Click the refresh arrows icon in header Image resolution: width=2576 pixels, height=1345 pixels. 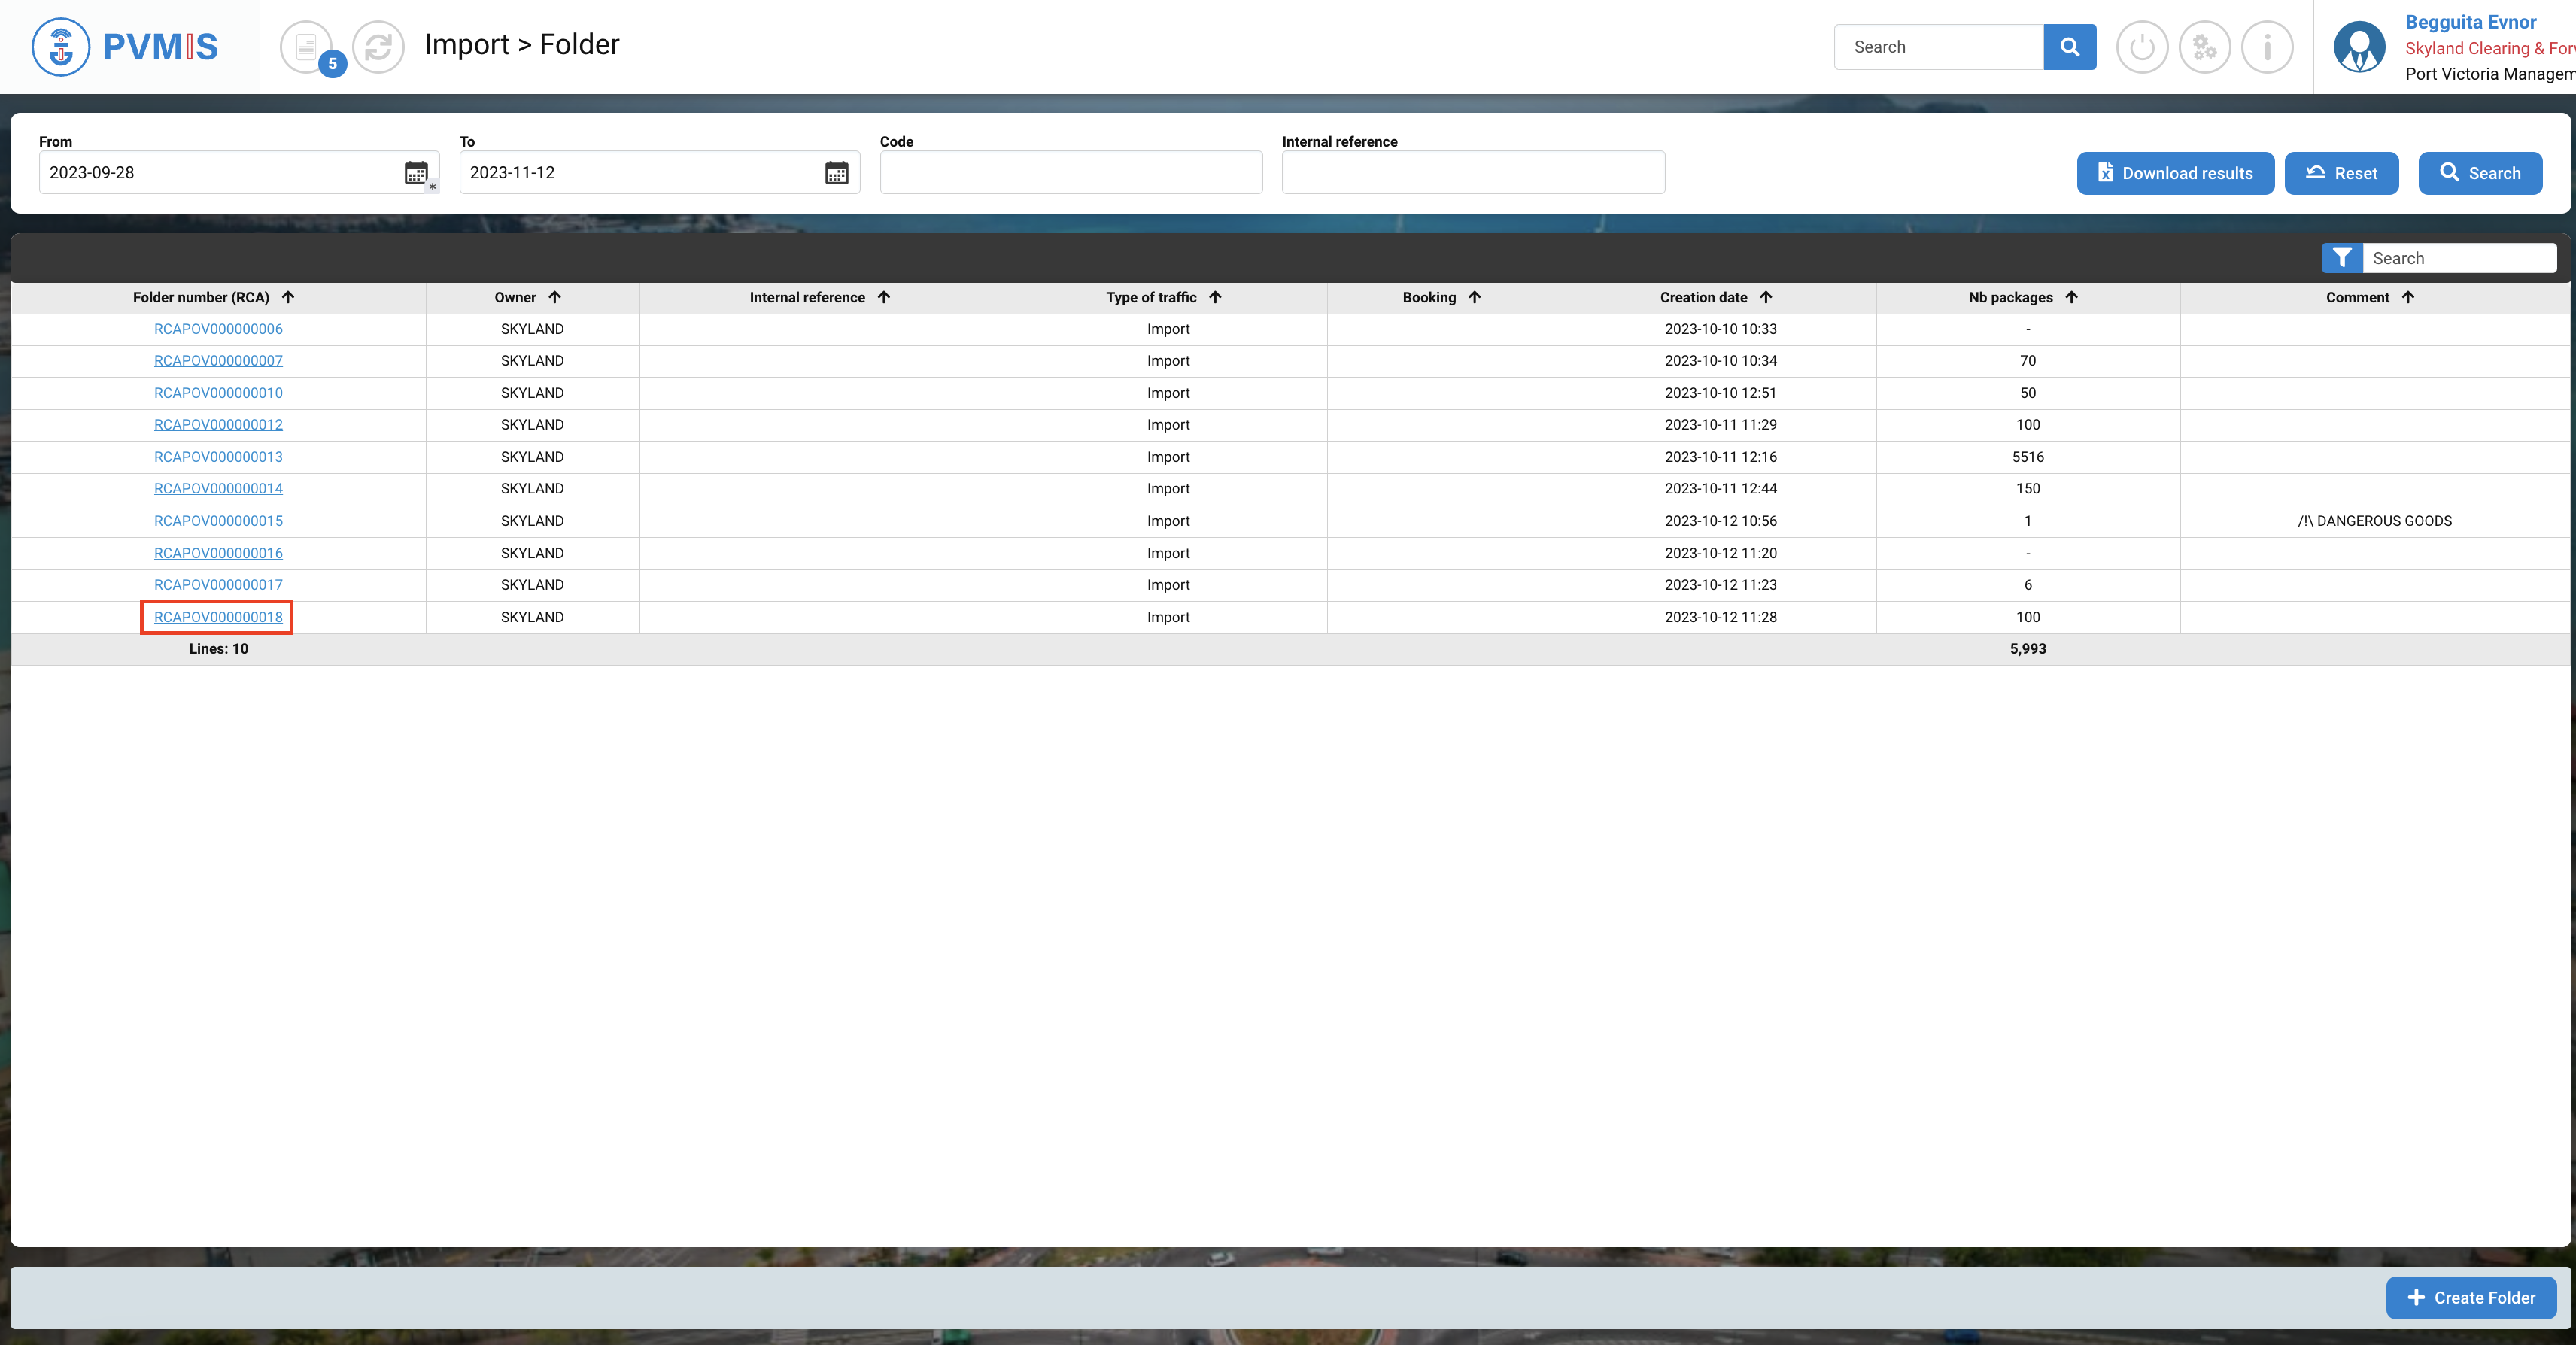pos(378,47)
